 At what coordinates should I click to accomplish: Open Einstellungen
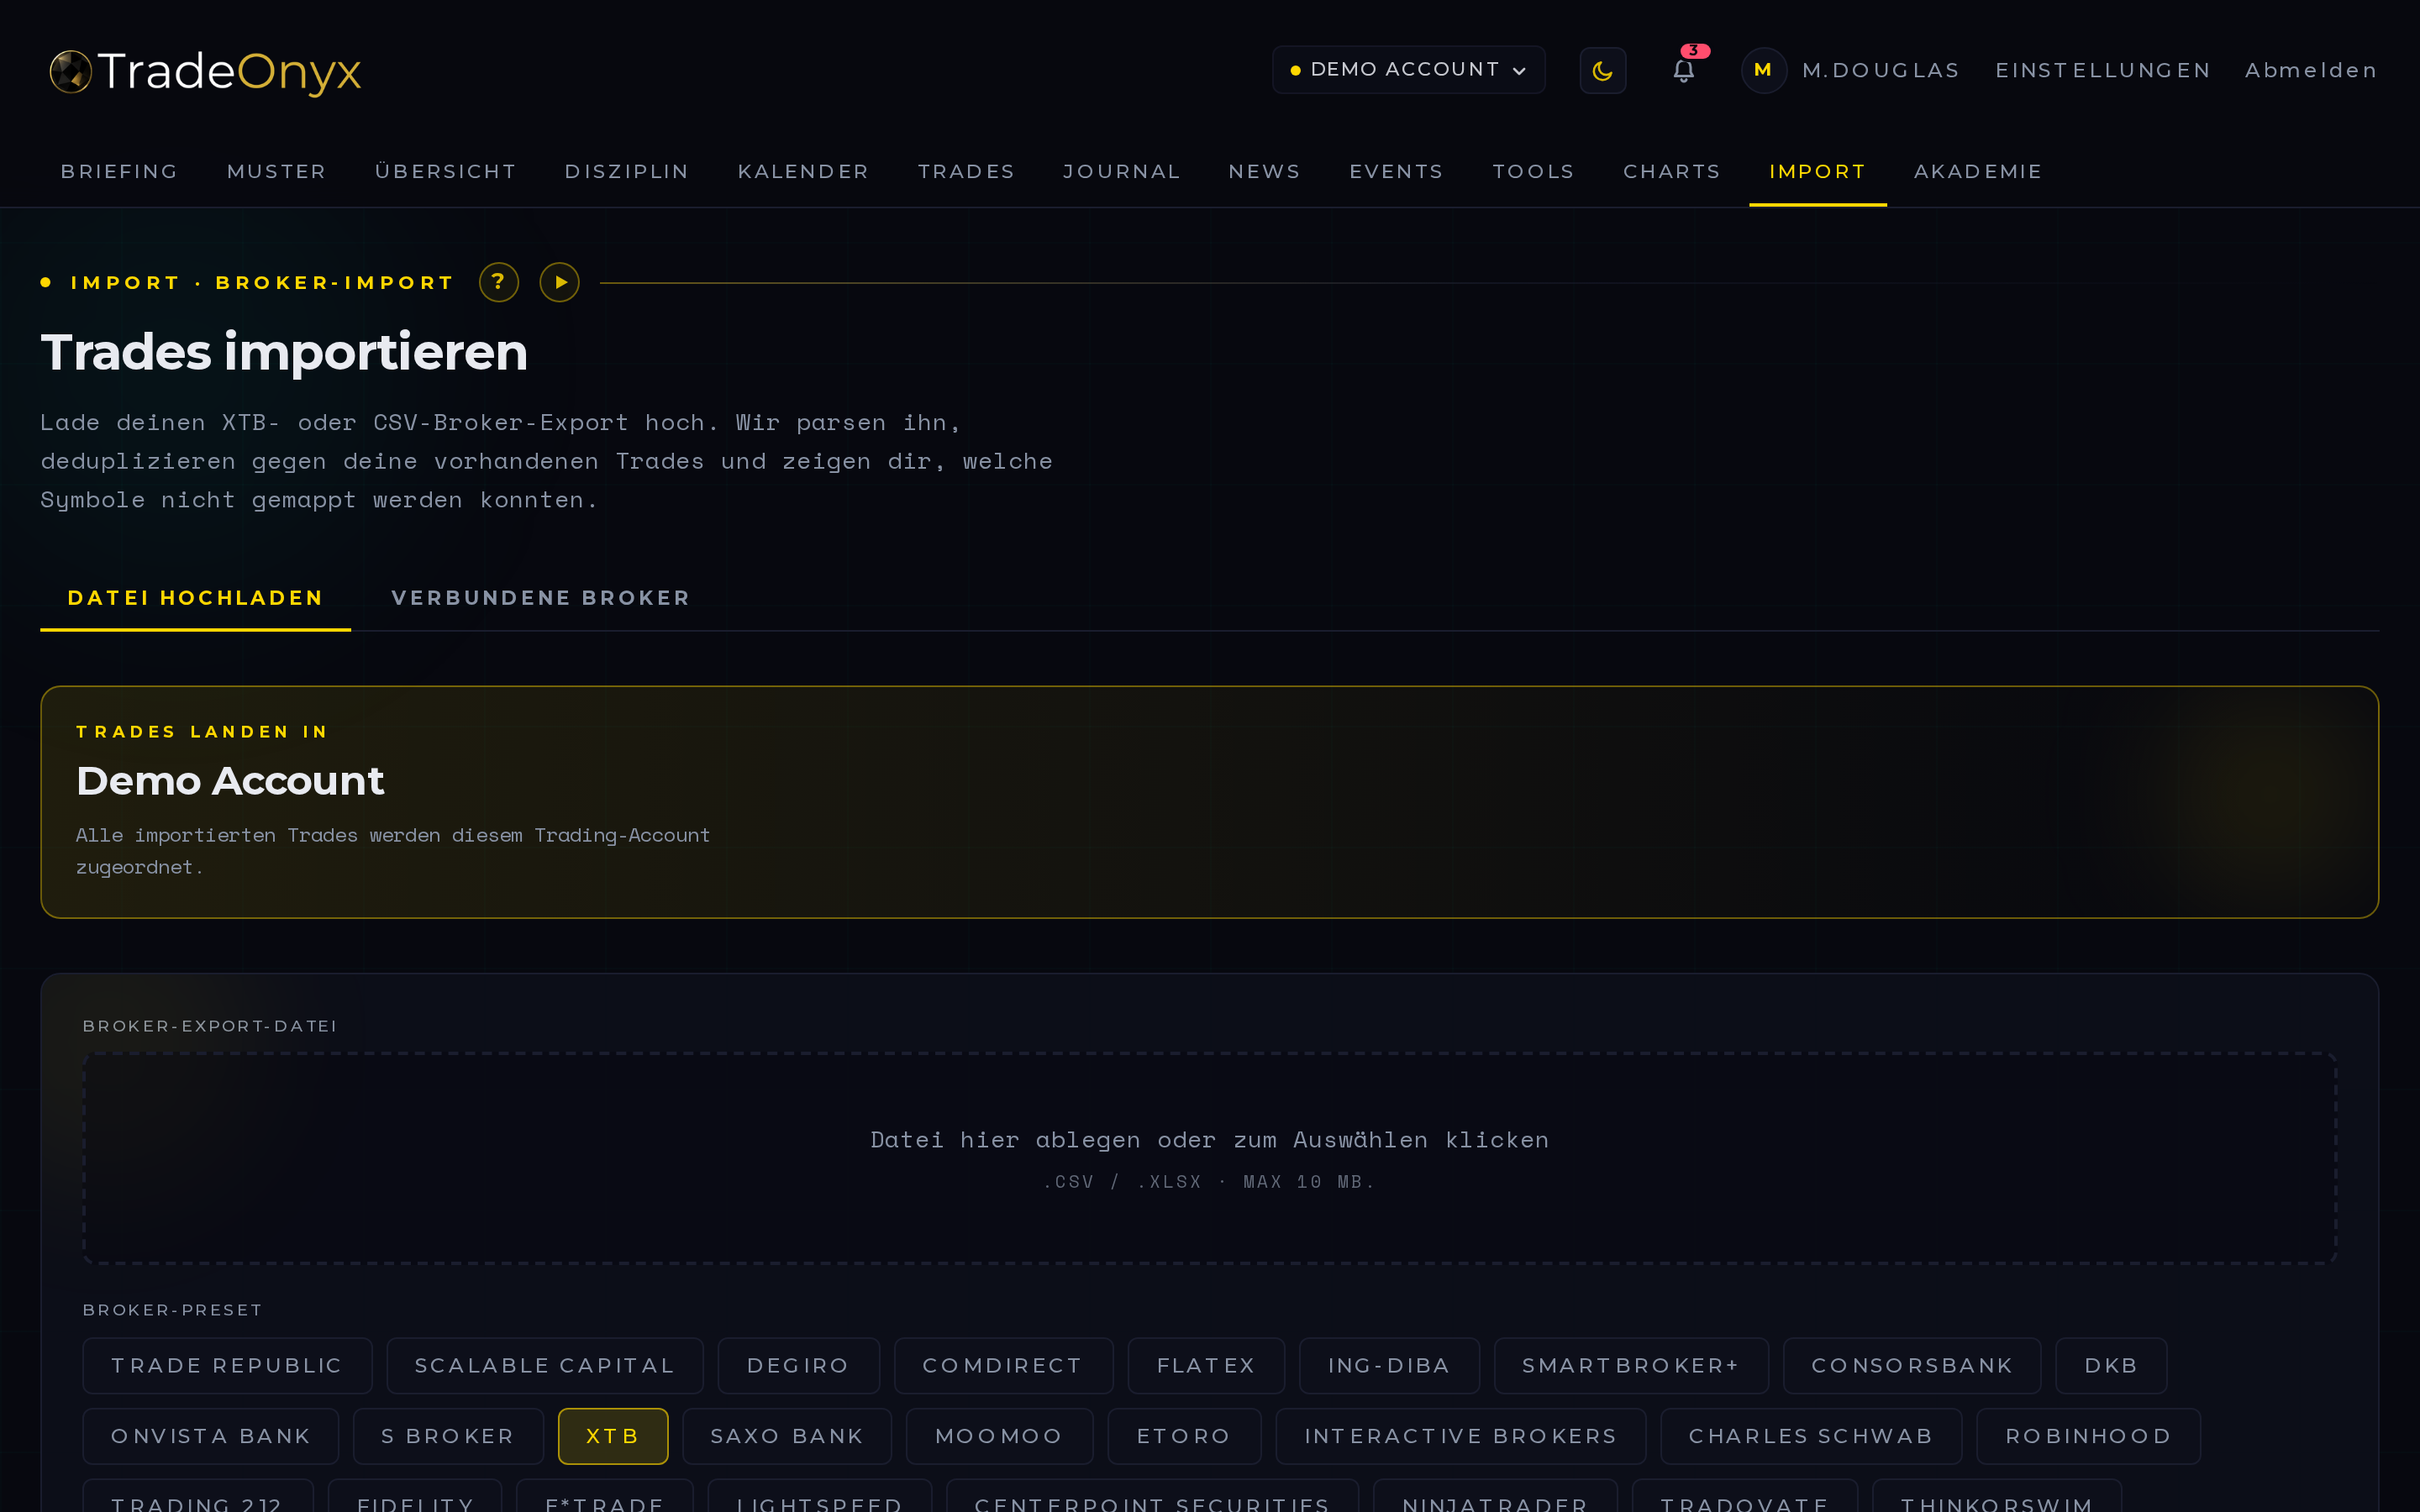click(2102, 70)
